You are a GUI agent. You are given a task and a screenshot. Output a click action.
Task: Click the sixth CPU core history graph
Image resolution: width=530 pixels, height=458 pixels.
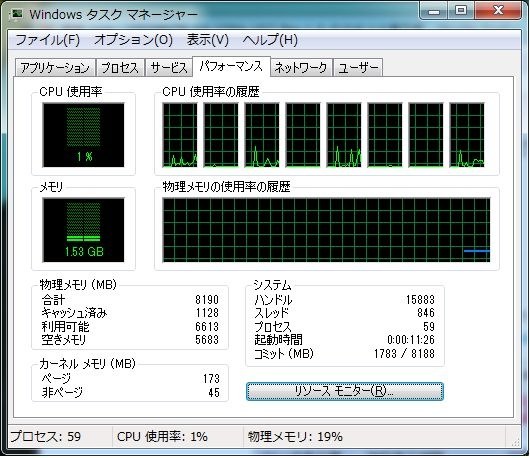(385, 135)
